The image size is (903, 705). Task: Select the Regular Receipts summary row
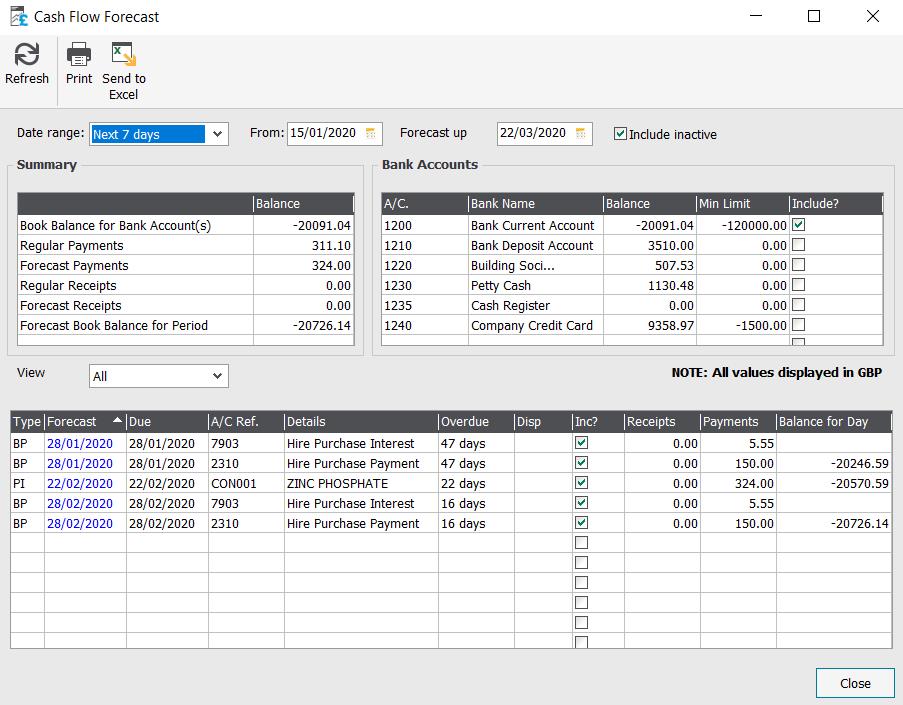tap(185, 286)
